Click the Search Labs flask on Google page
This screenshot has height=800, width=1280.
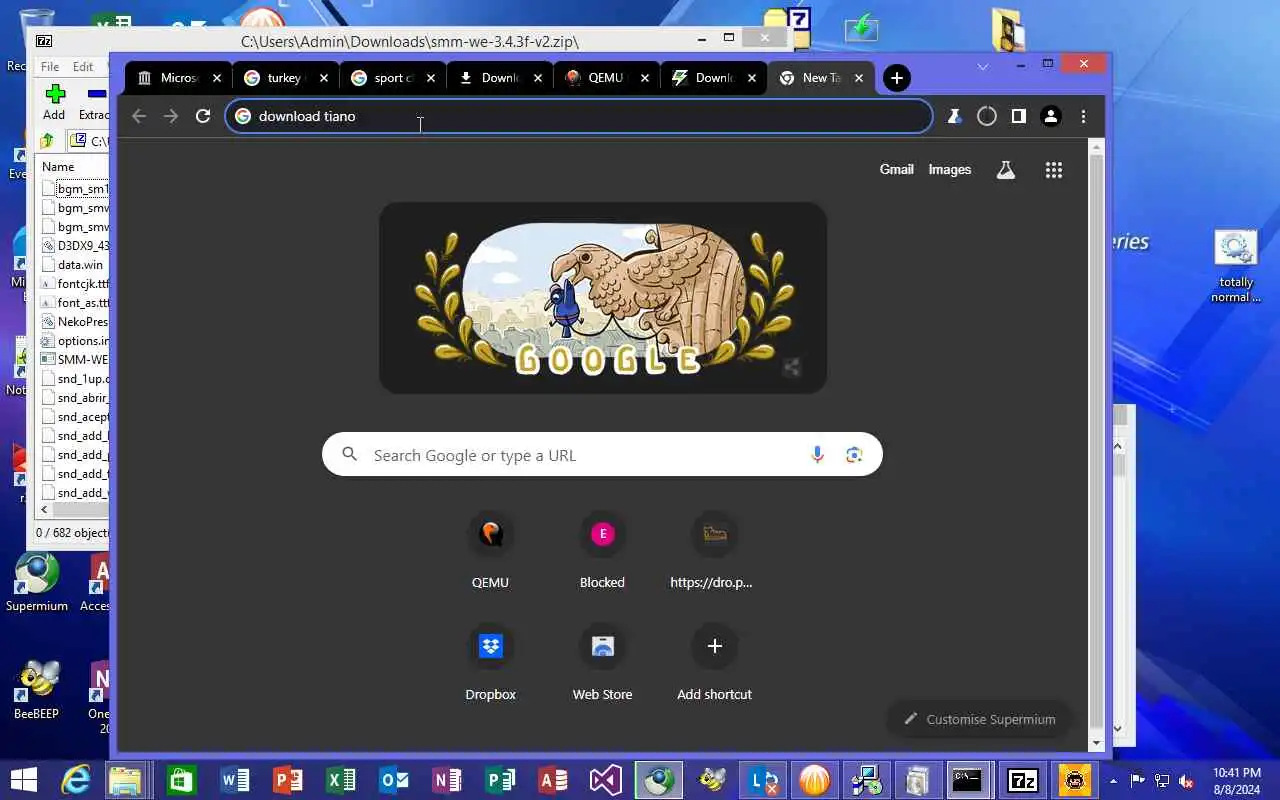point(1006,170)
